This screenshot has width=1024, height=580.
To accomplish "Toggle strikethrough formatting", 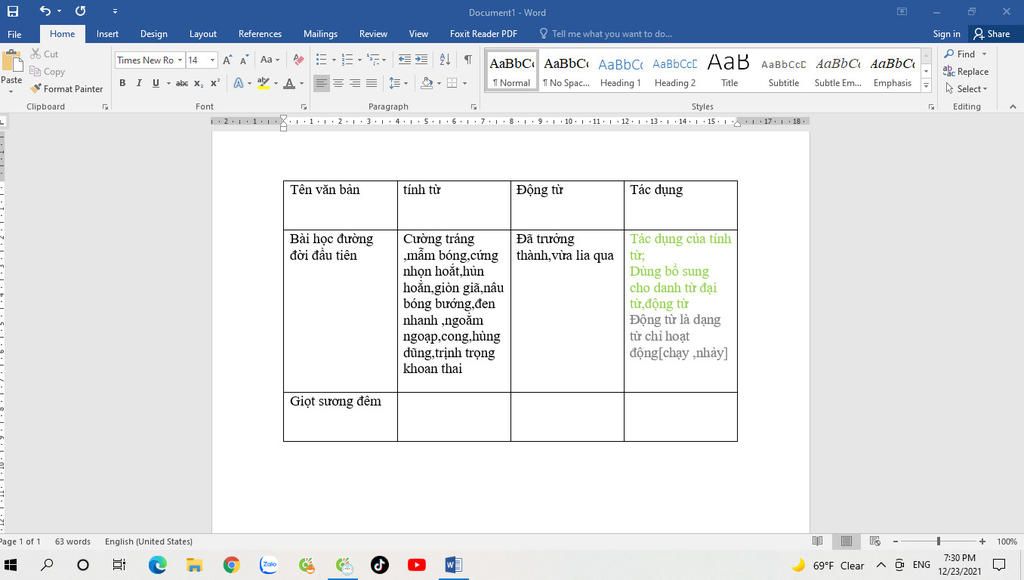I will tap(182, 83).
